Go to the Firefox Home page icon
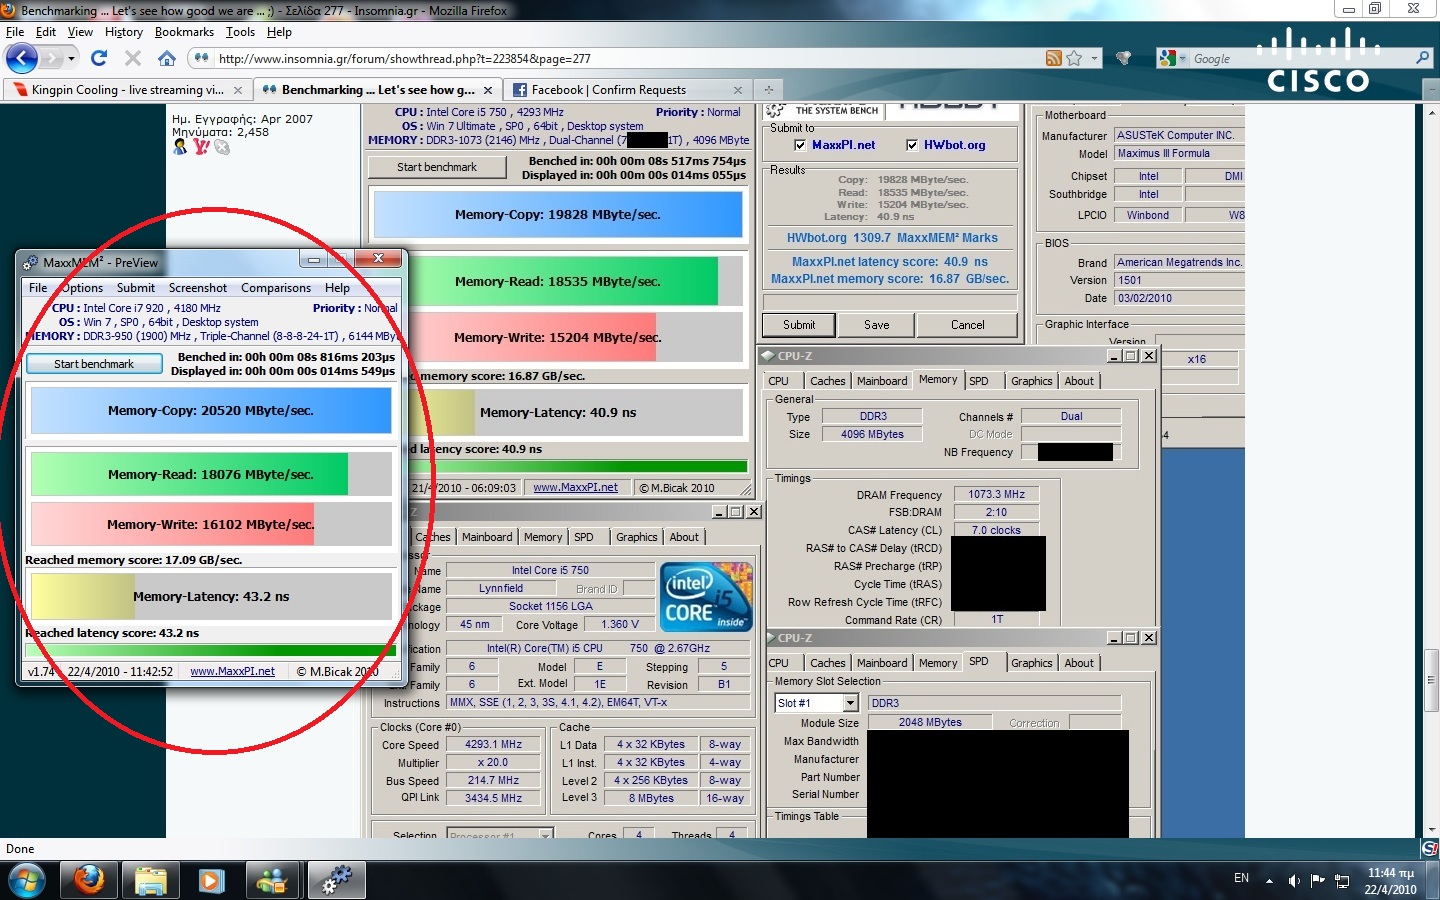 [167, 58]
